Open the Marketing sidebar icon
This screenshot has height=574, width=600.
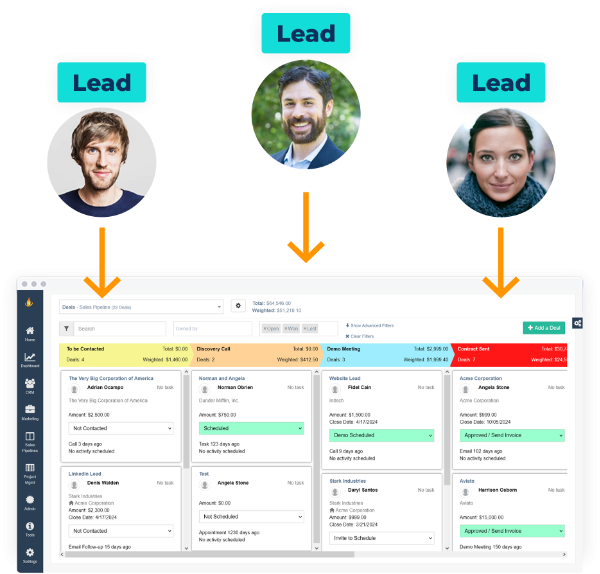click(x=30, y=412)
